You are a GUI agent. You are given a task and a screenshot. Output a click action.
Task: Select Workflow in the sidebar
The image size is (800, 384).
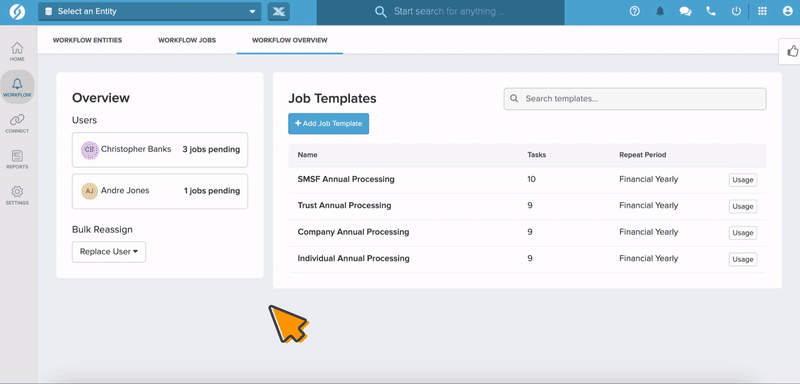[17, 87]
